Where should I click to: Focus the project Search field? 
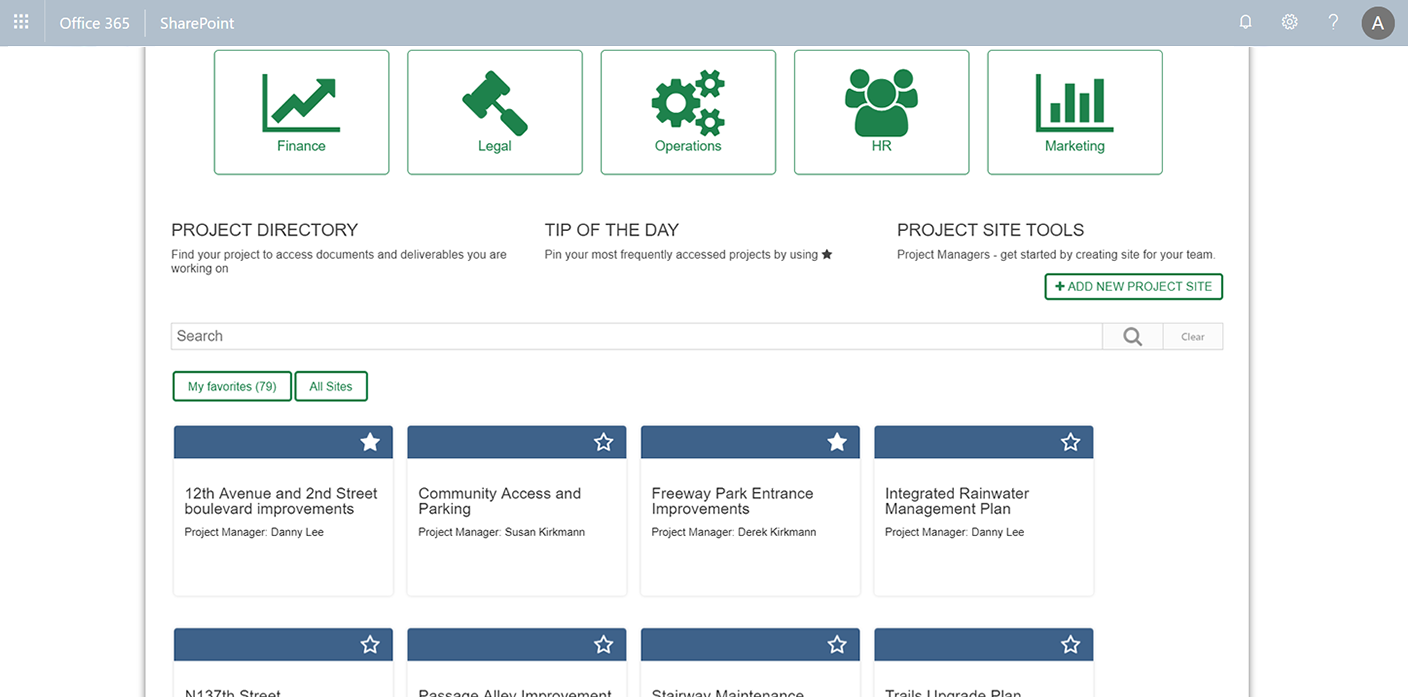pos(637,336)
